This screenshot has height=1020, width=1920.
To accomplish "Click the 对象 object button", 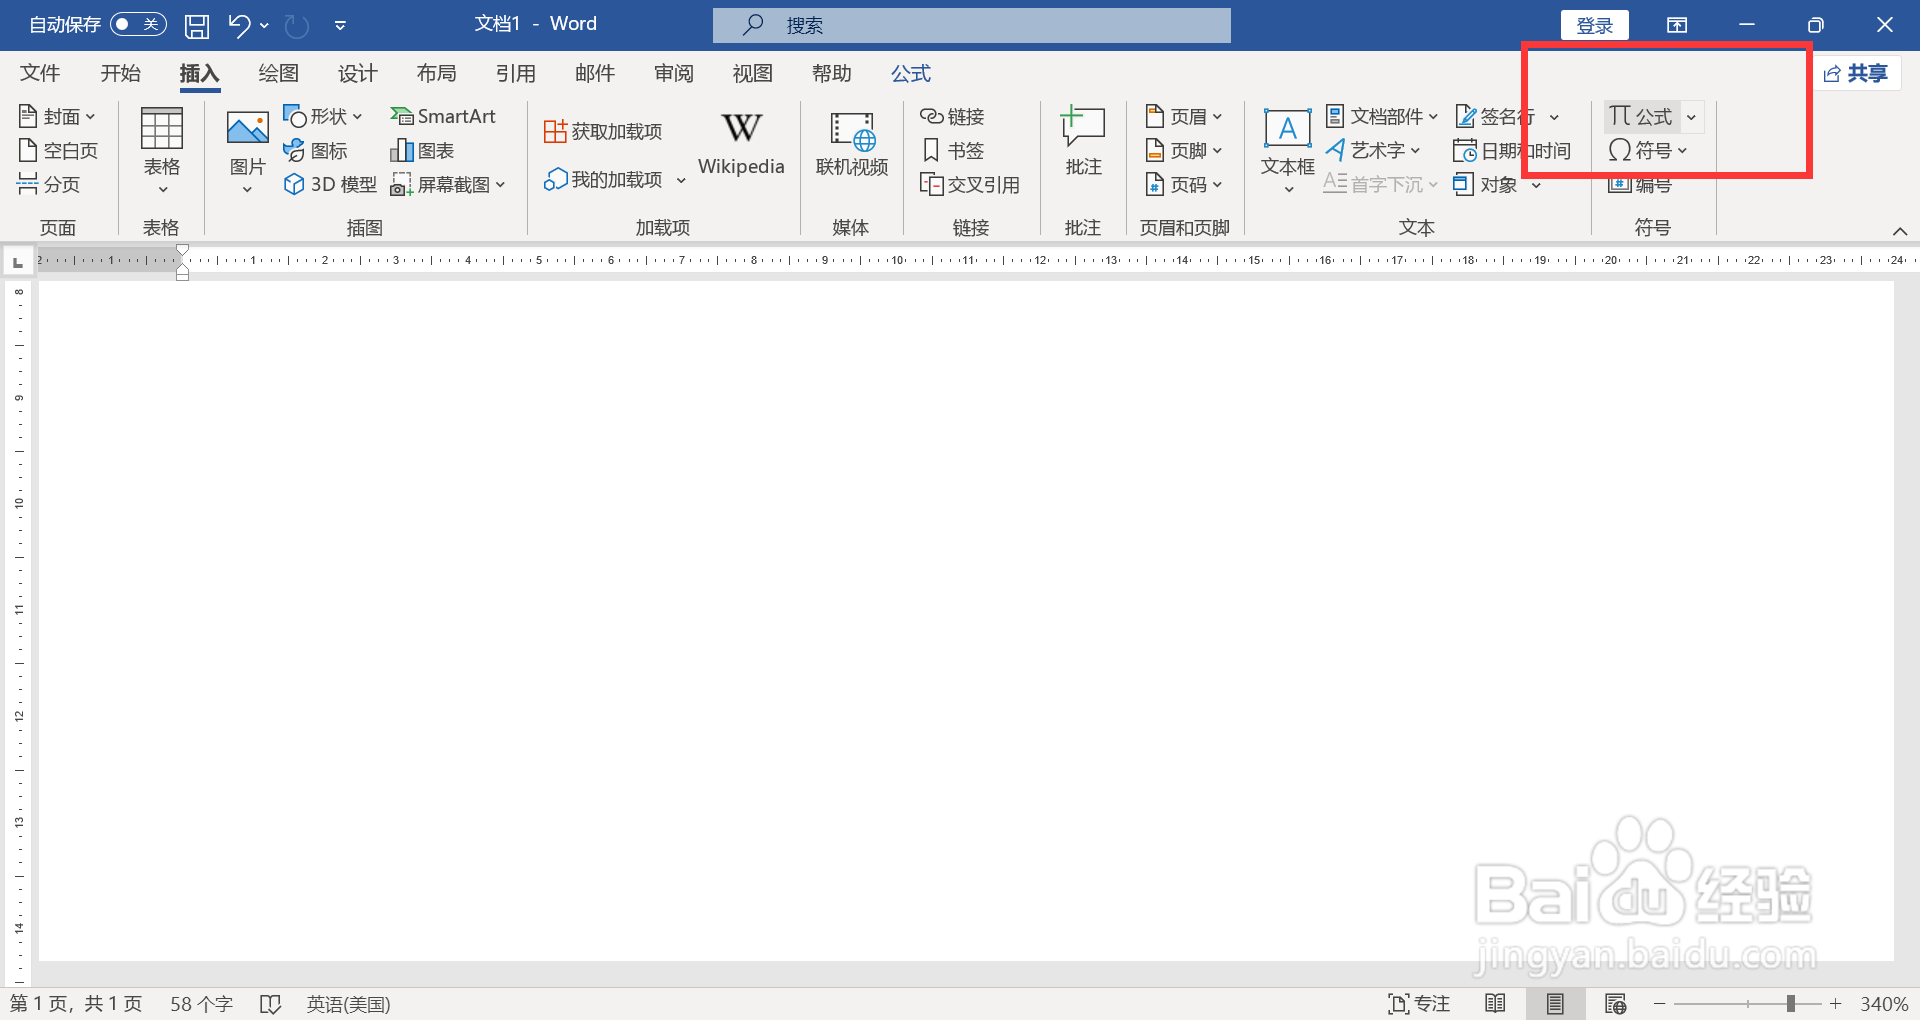I will 1486,184.
